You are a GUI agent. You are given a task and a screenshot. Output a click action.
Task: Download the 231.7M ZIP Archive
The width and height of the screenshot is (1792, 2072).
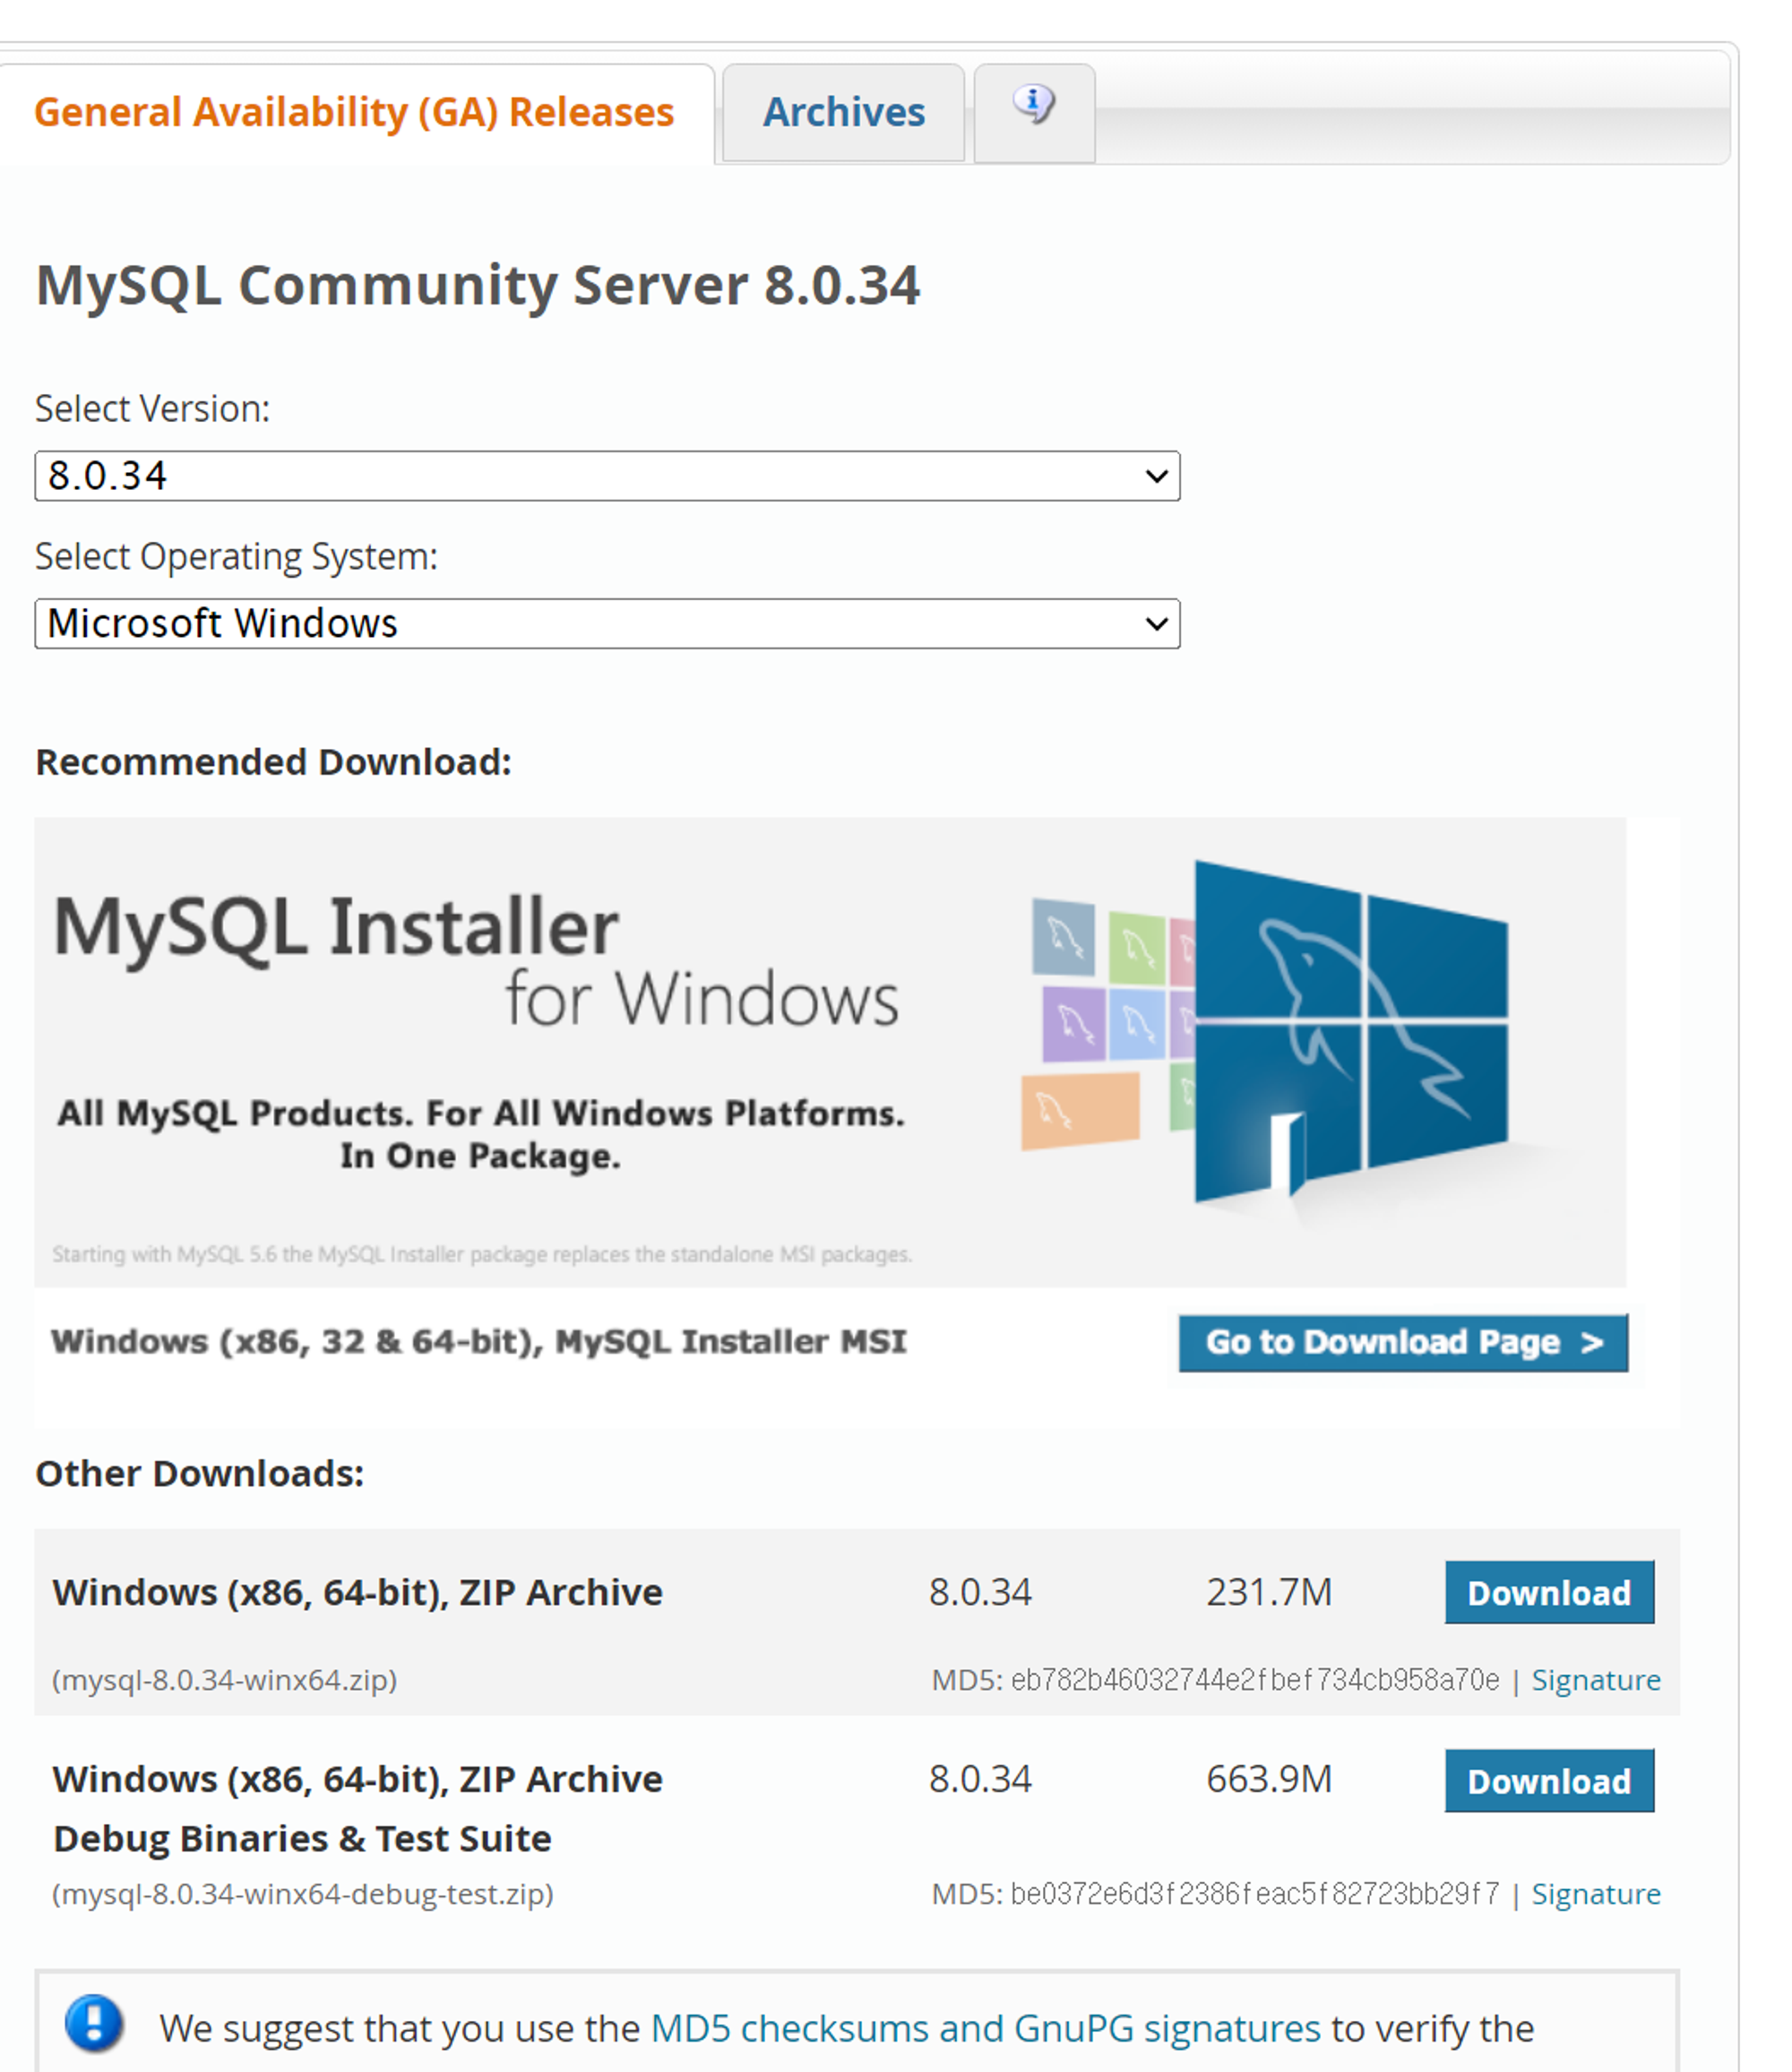point(1548,1592)
